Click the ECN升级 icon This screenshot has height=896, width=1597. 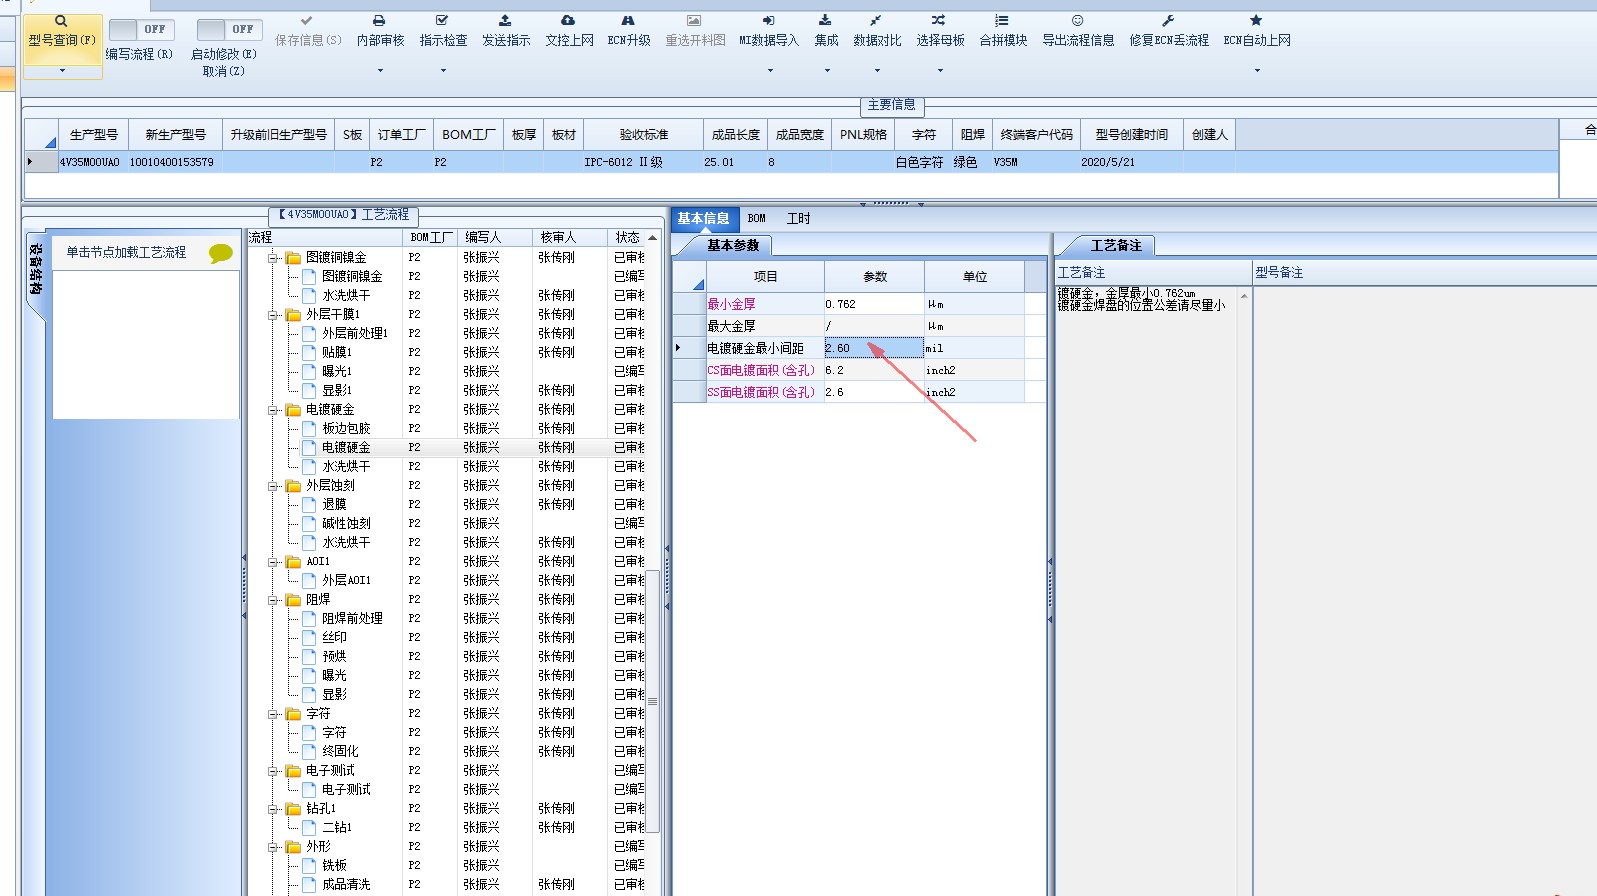pos(628,20)
